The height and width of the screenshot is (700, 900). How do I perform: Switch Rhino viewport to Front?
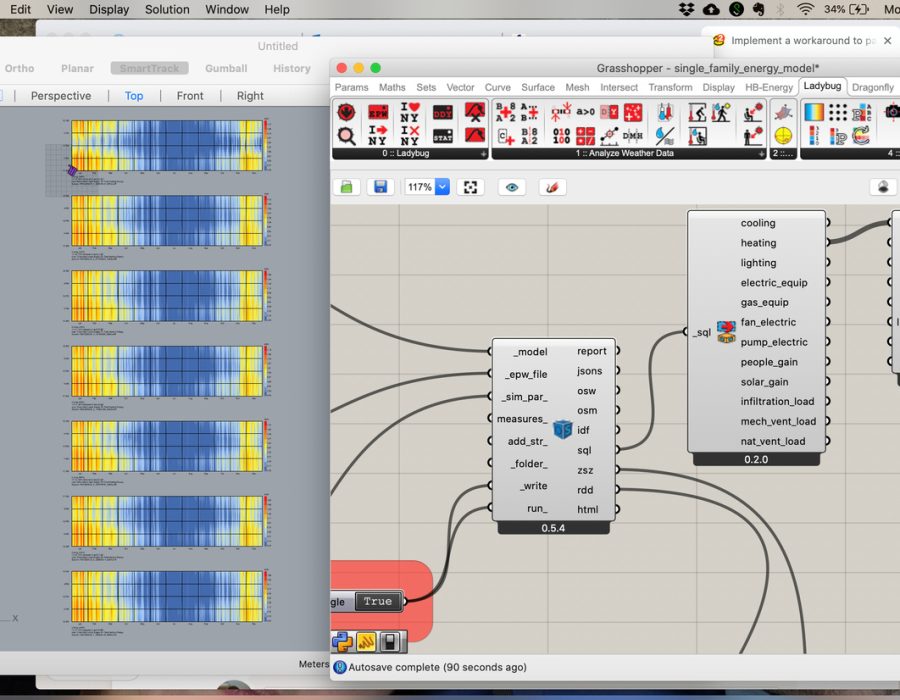click(190, 96)
